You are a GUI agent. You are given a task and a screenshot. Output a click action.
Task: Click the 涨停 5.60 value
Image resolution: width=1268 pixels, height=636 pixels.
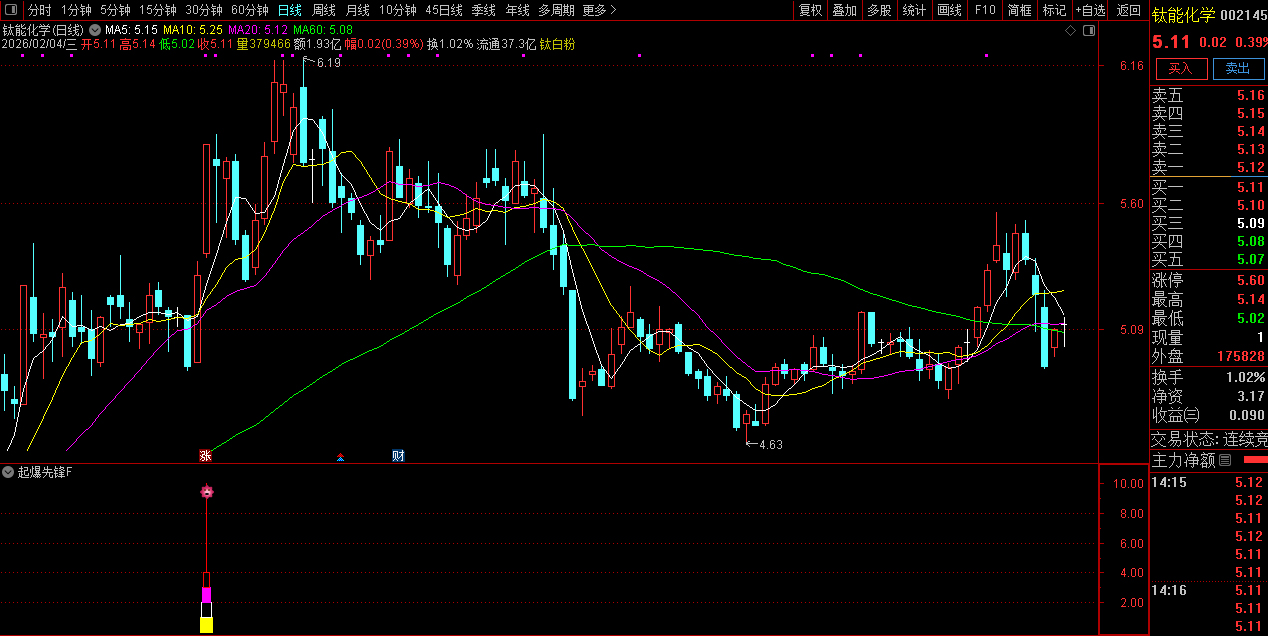click(x=1250, y=281)
